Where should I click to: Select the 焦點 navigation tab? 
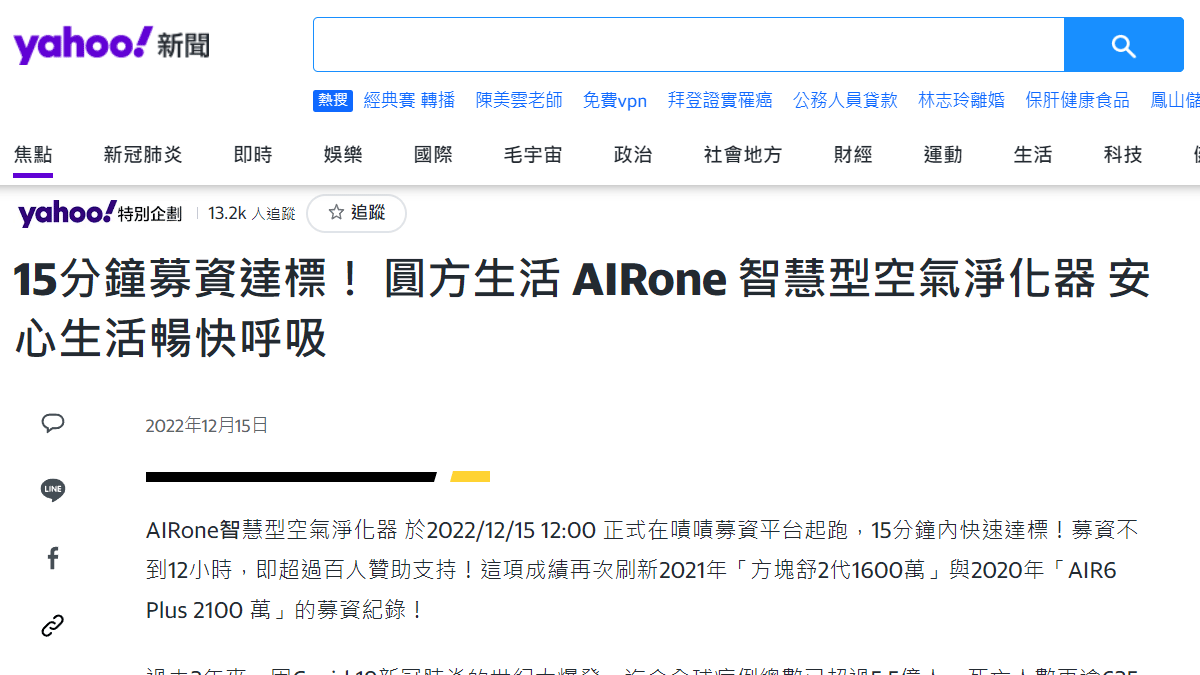click(33, 155)
